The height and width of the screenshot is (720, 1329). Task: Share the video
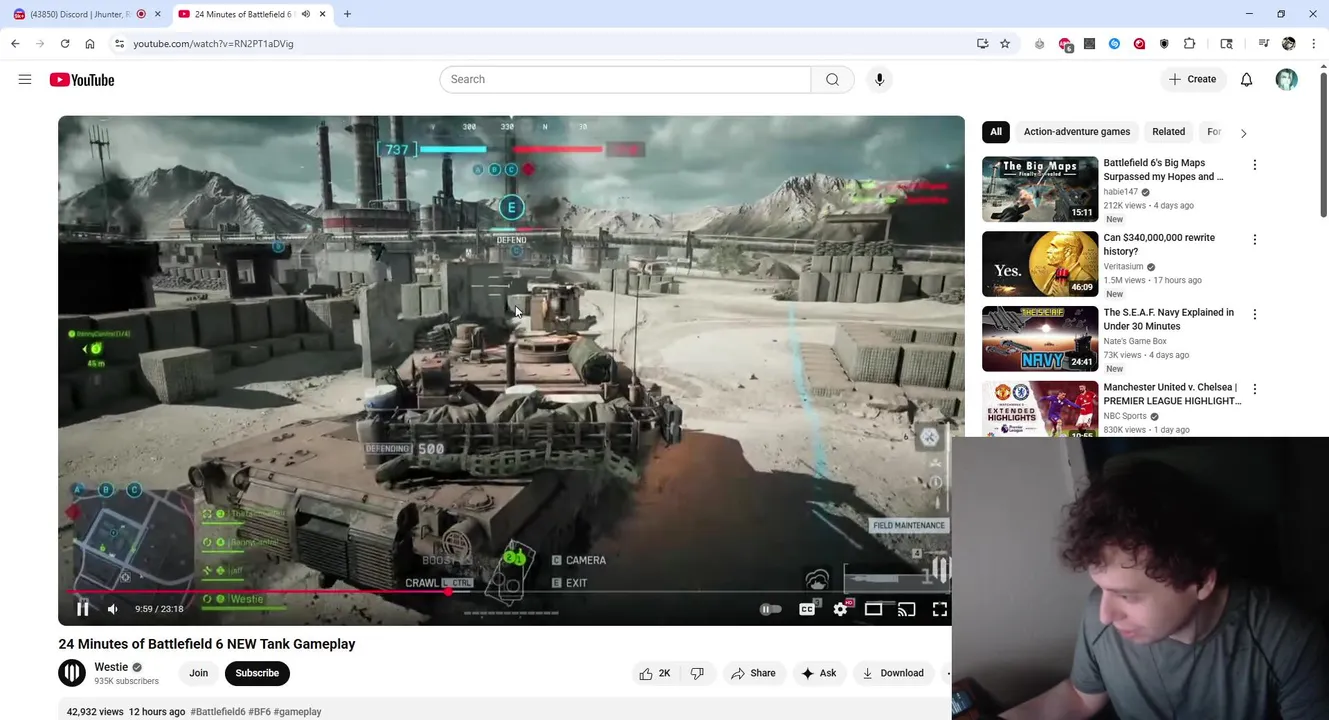[753, 674]
